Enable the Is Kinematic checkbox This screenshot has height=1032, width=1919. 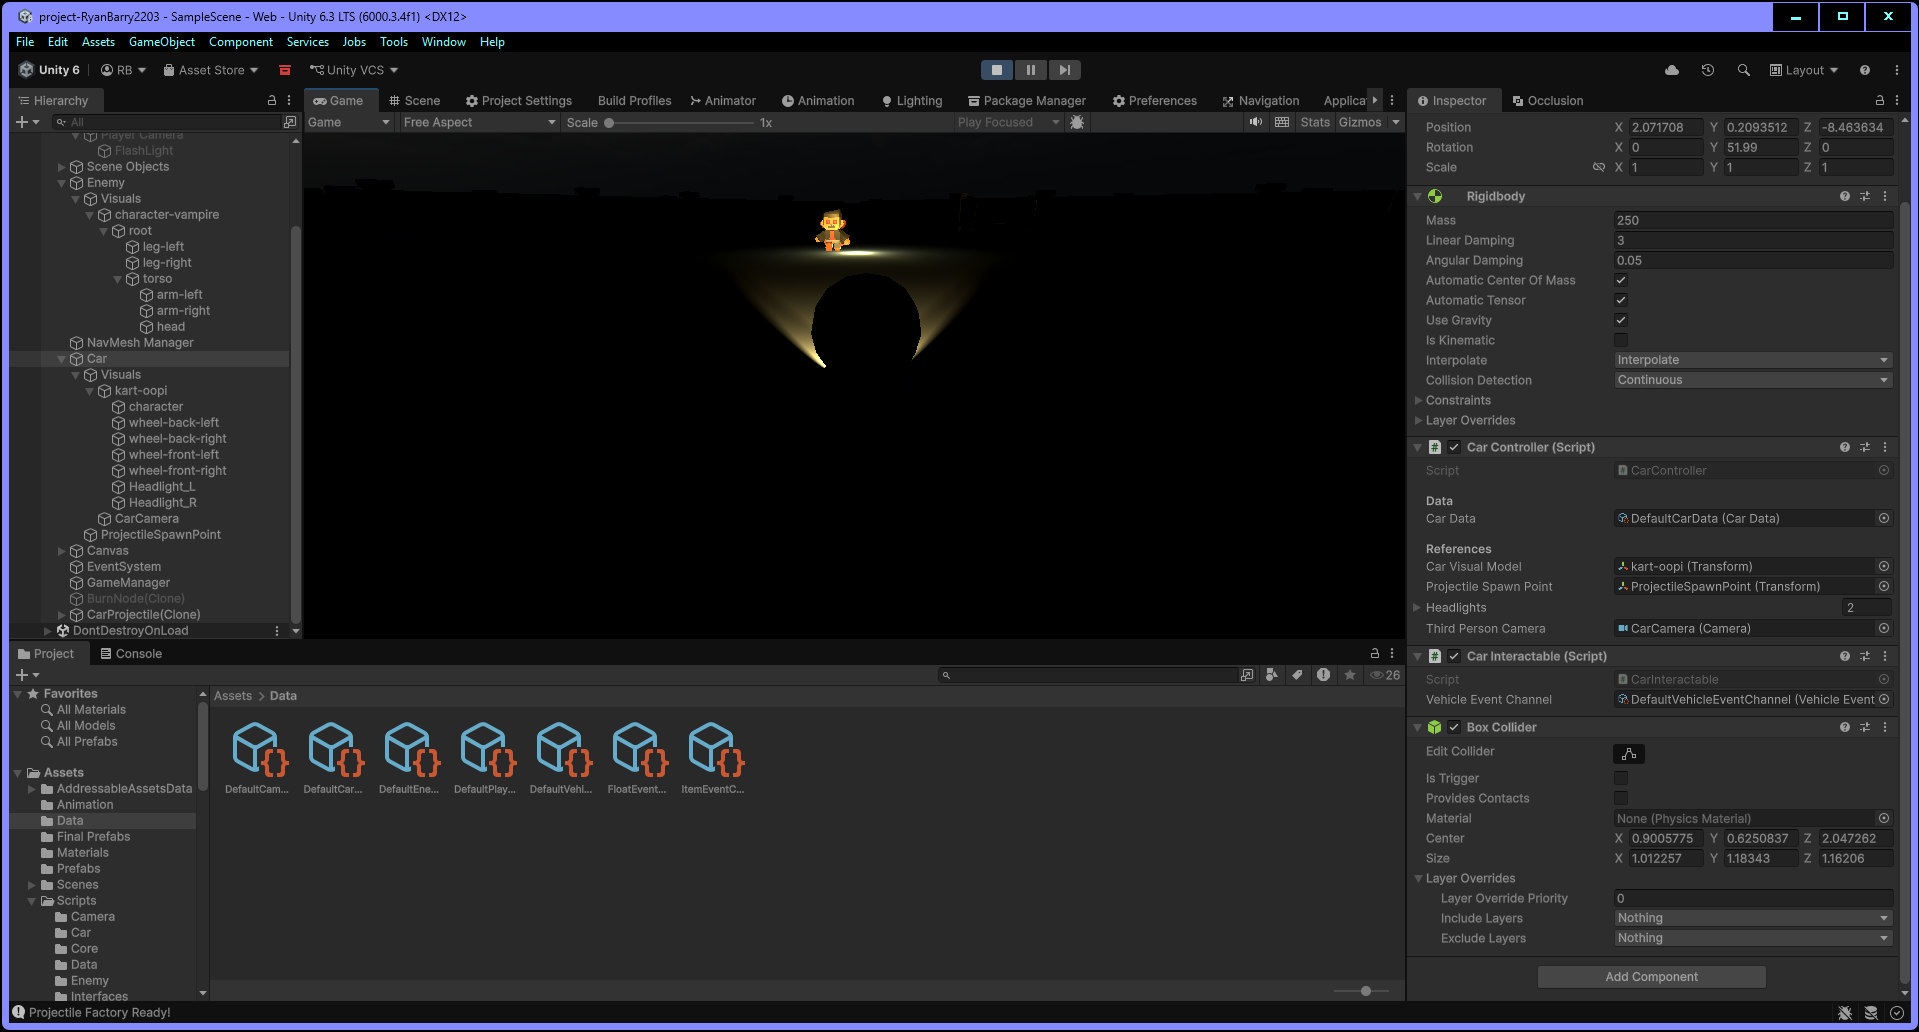1621,340
